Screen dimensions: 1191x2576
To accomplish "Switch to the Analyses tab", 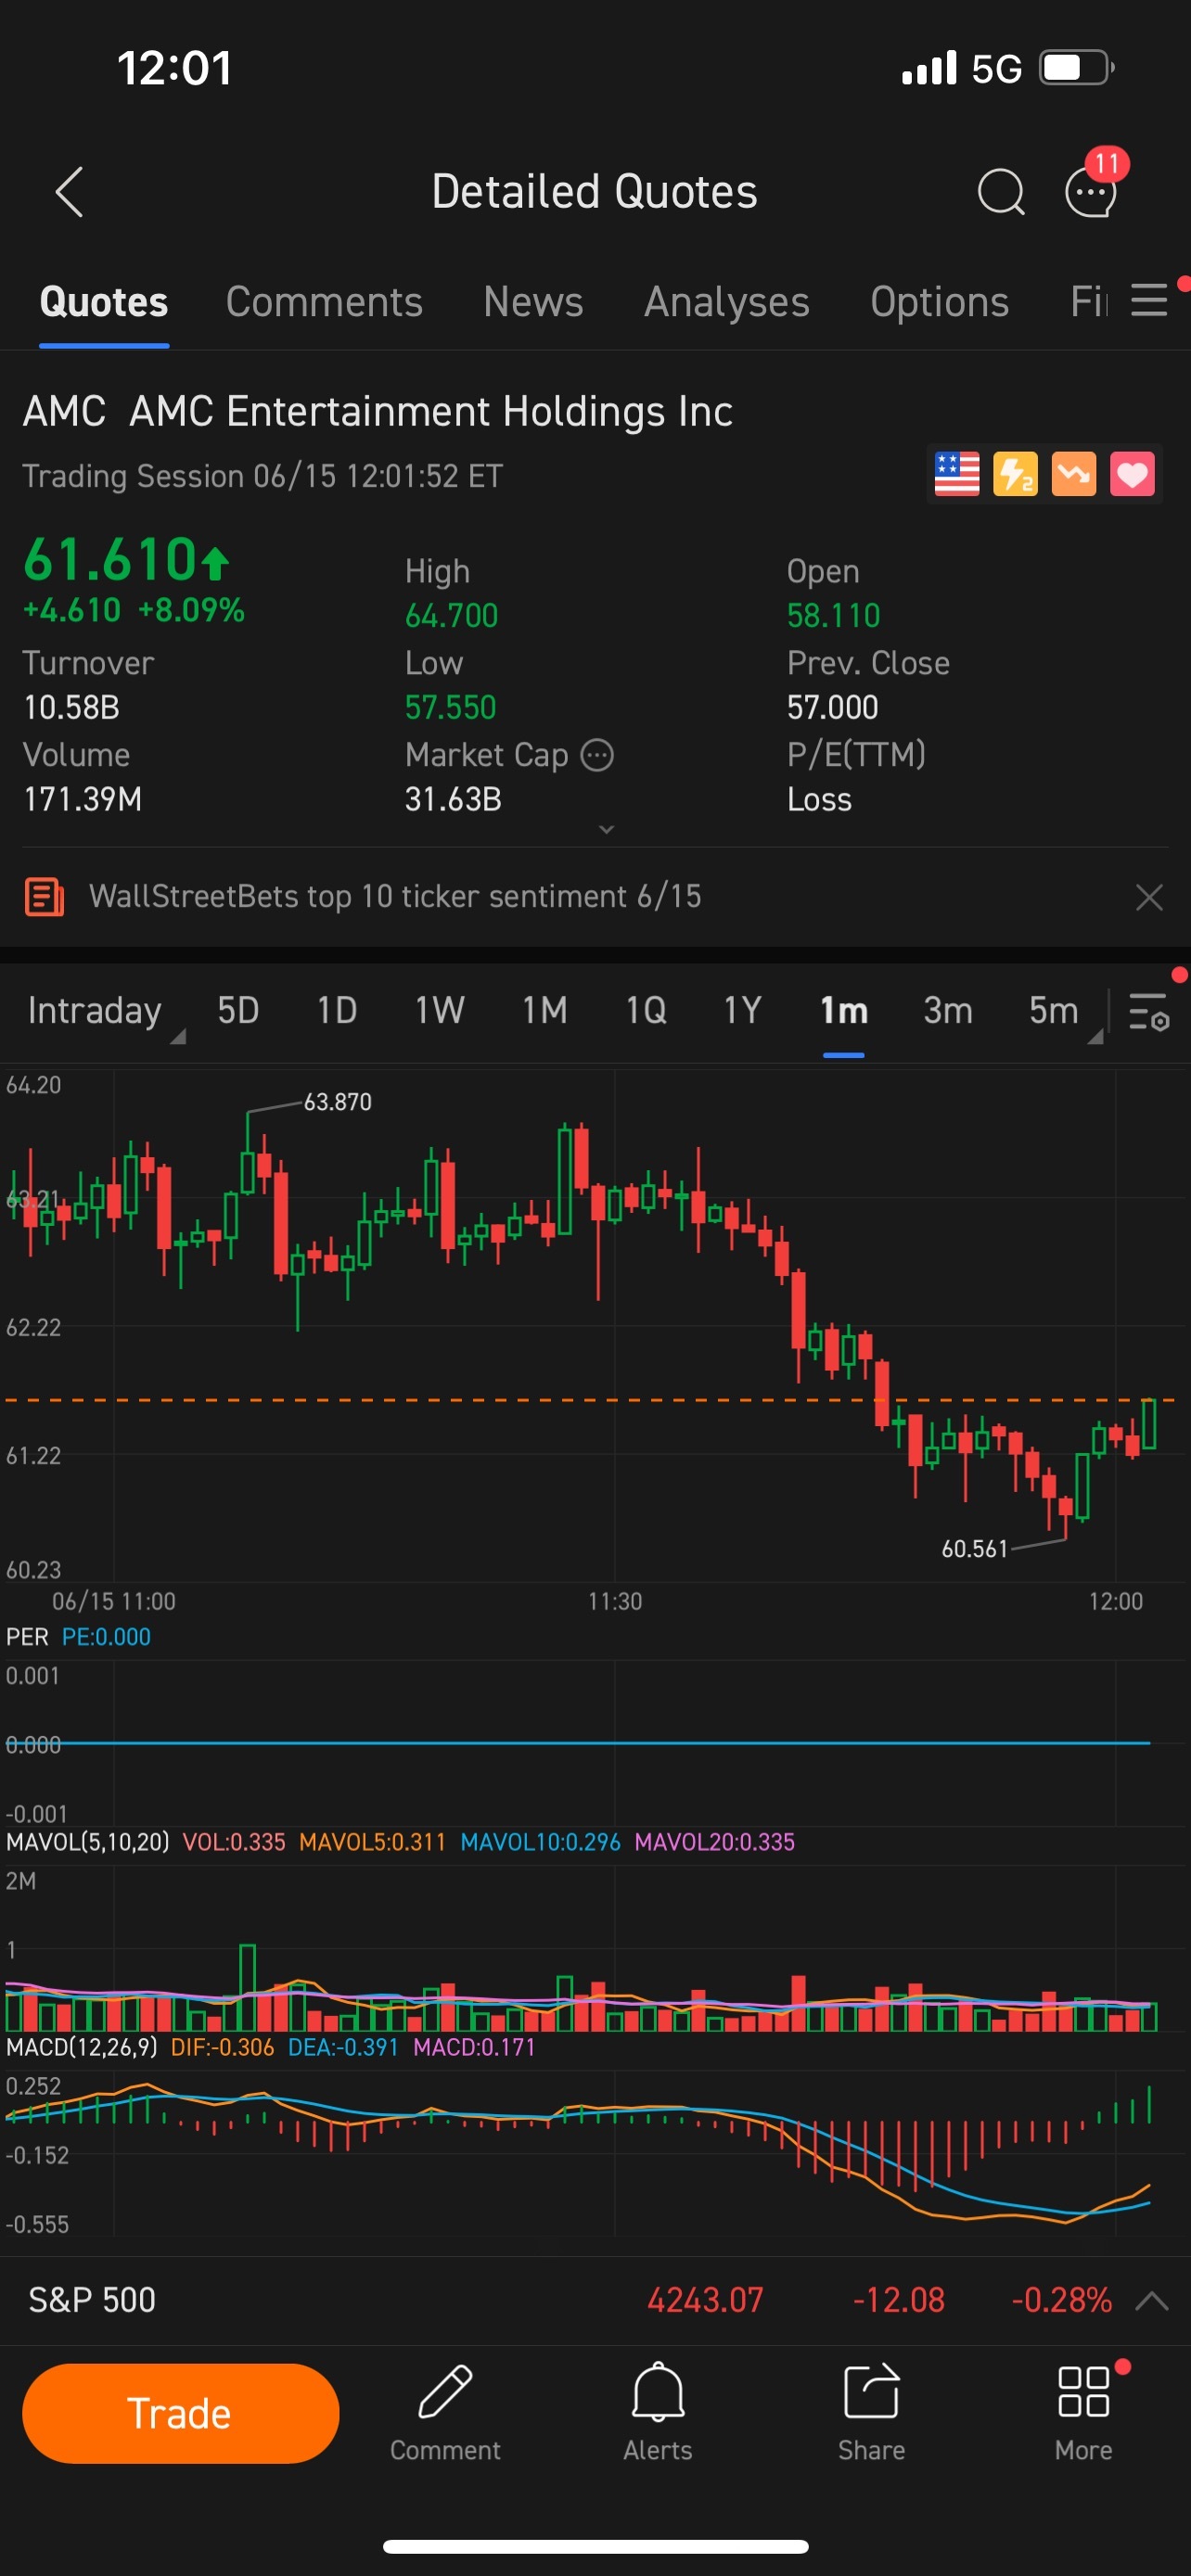I will (x=726, y=302).
